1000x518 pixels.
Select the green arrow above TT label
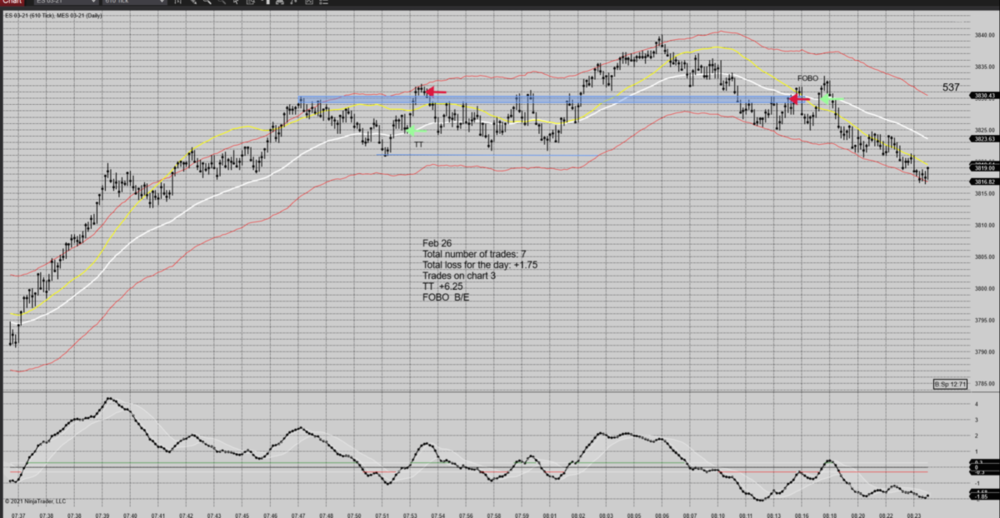tap(416, 130)
